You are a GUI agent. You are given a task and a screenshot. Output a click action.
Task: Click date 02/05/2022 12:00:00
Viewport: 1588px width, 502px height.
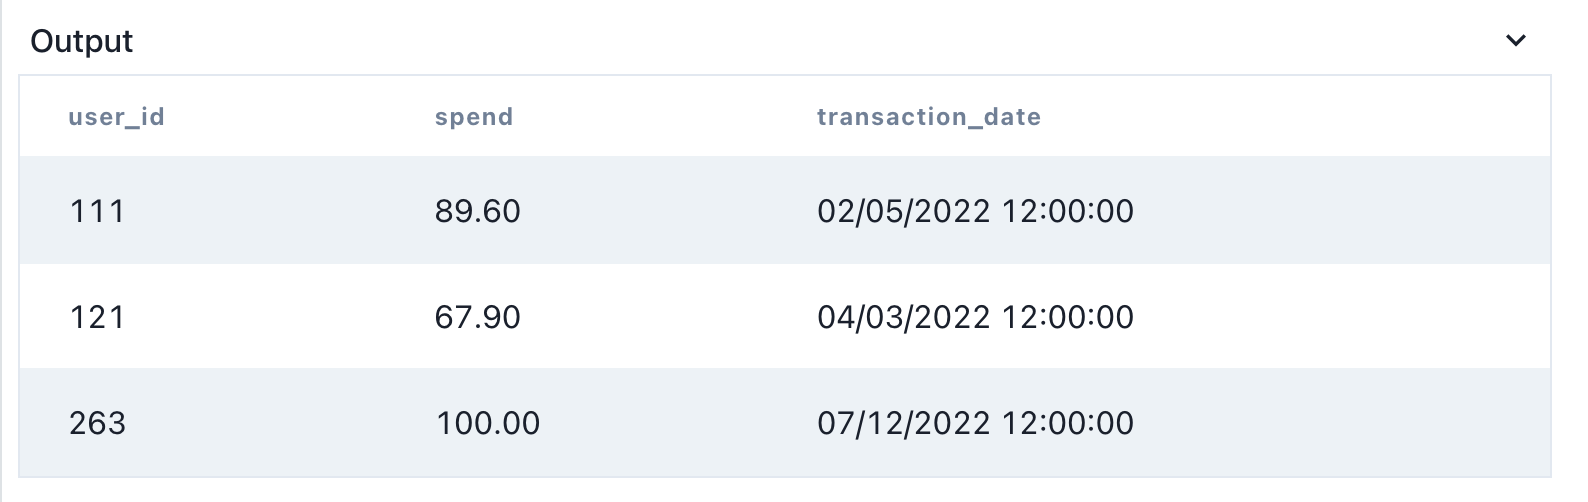(x=976, y=211)
